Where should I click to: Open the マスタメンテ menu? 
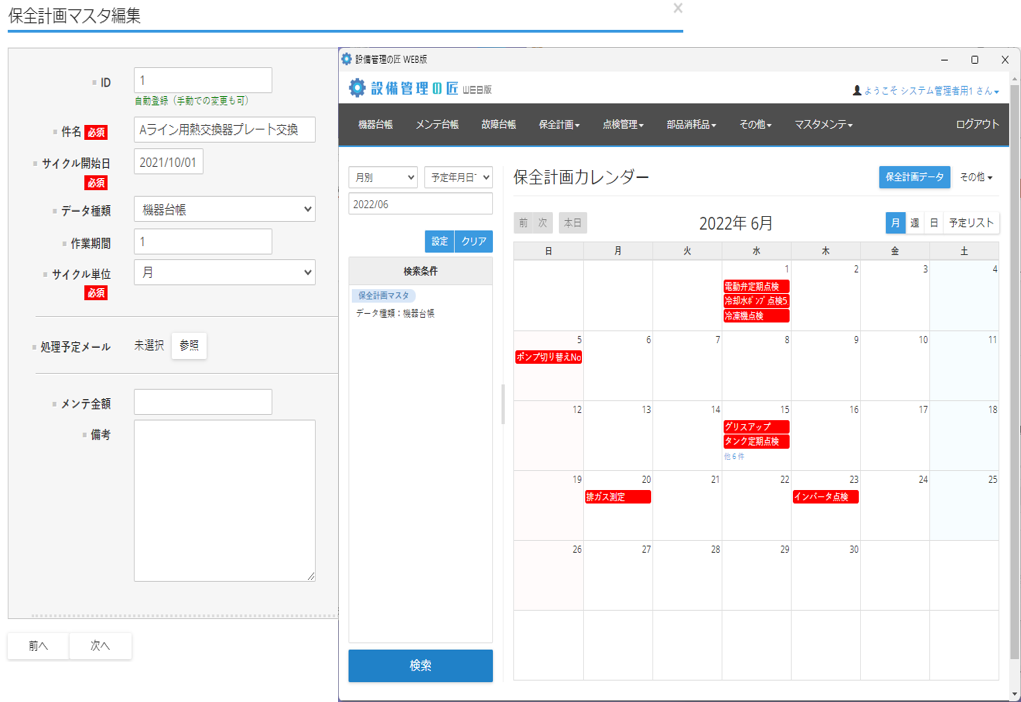coord(823,125)
